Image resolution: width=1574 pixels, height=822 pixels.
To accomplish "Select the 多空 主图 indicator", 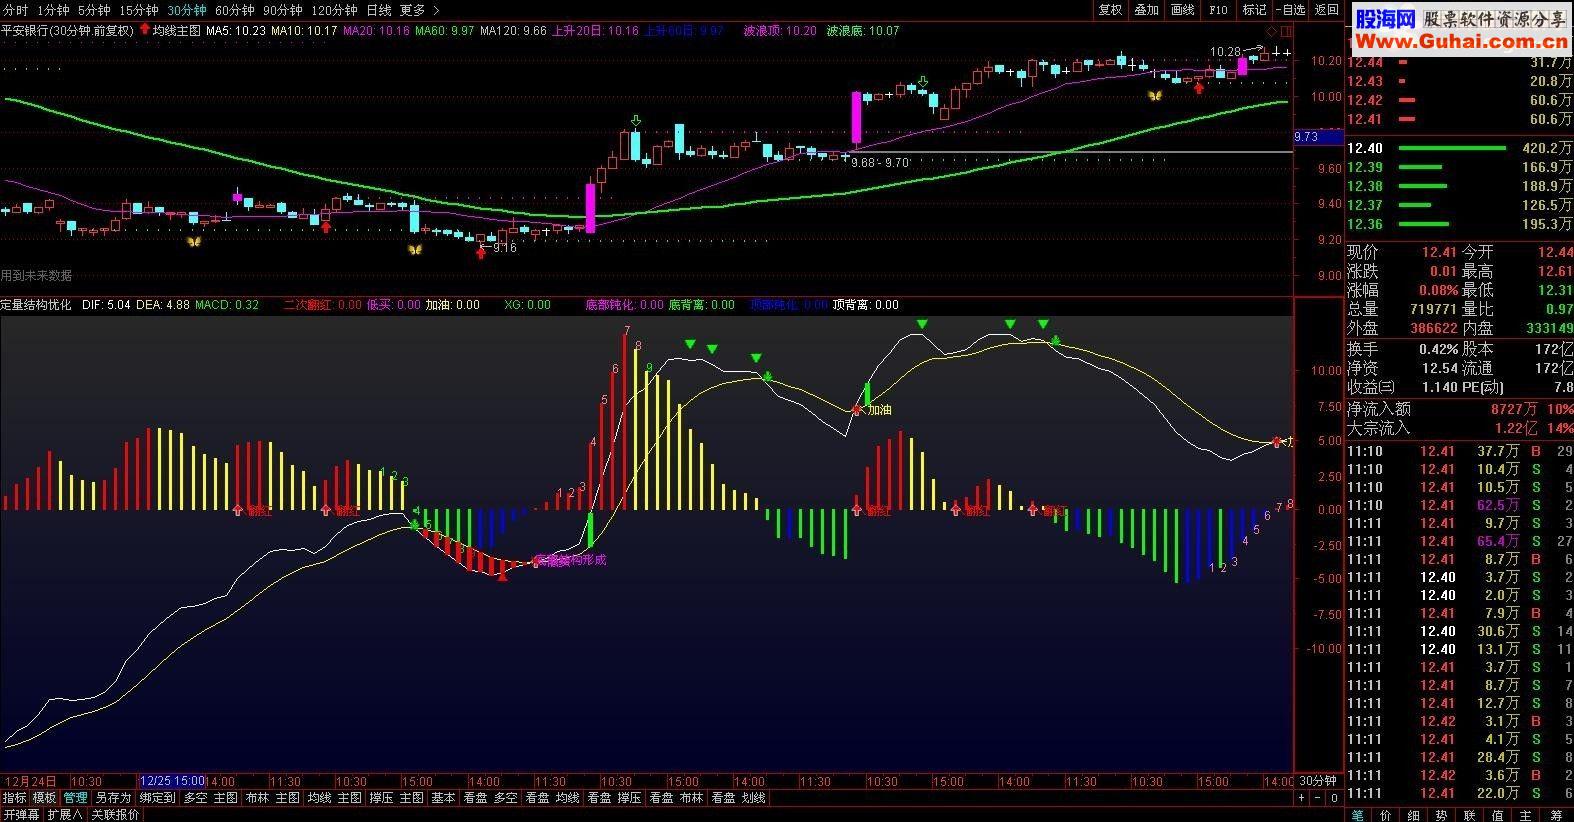I will 211,798.
